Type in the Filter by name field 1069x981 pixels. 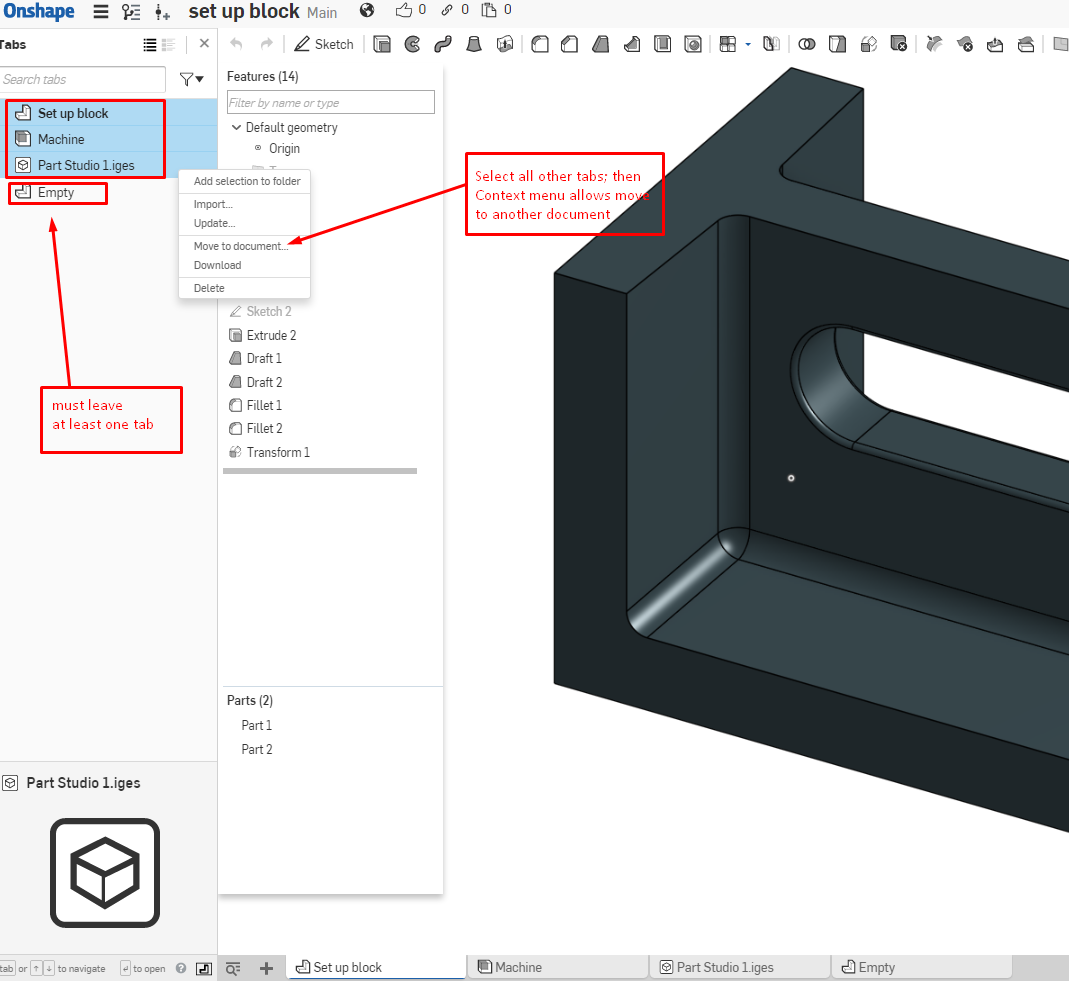pyautogui.click(x=330, y=102)
